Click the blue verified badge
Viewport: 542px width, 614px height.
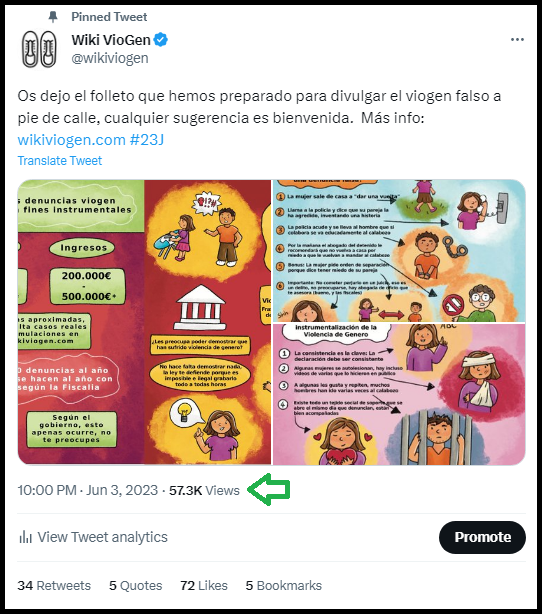[x=161, y=40]
